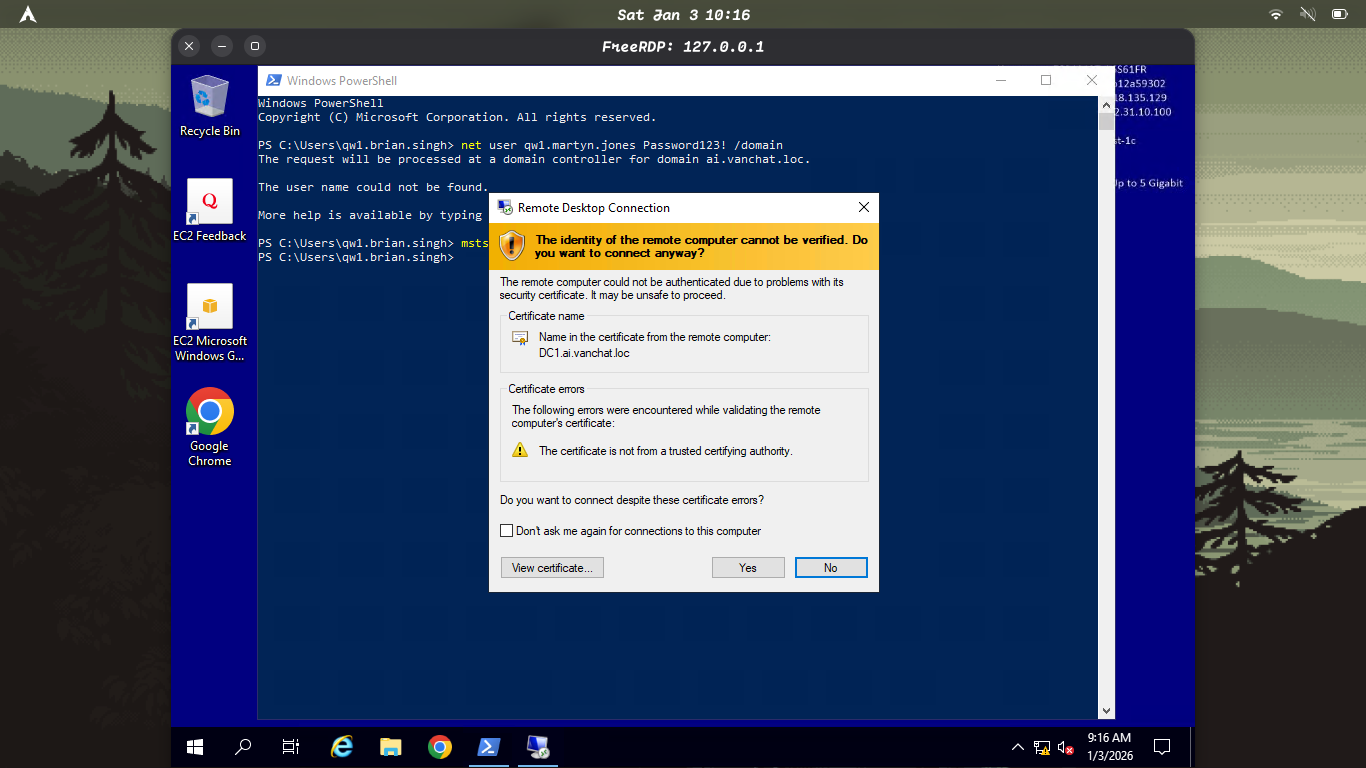Open File Explorer from the taskbar

pos(390,747)
